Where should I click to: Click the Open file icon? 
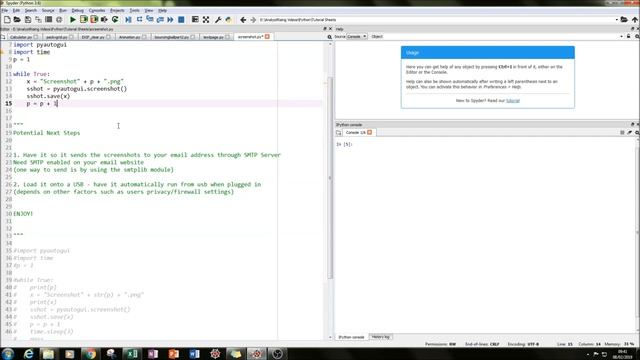pyautogui.click(x=17, y=20)
